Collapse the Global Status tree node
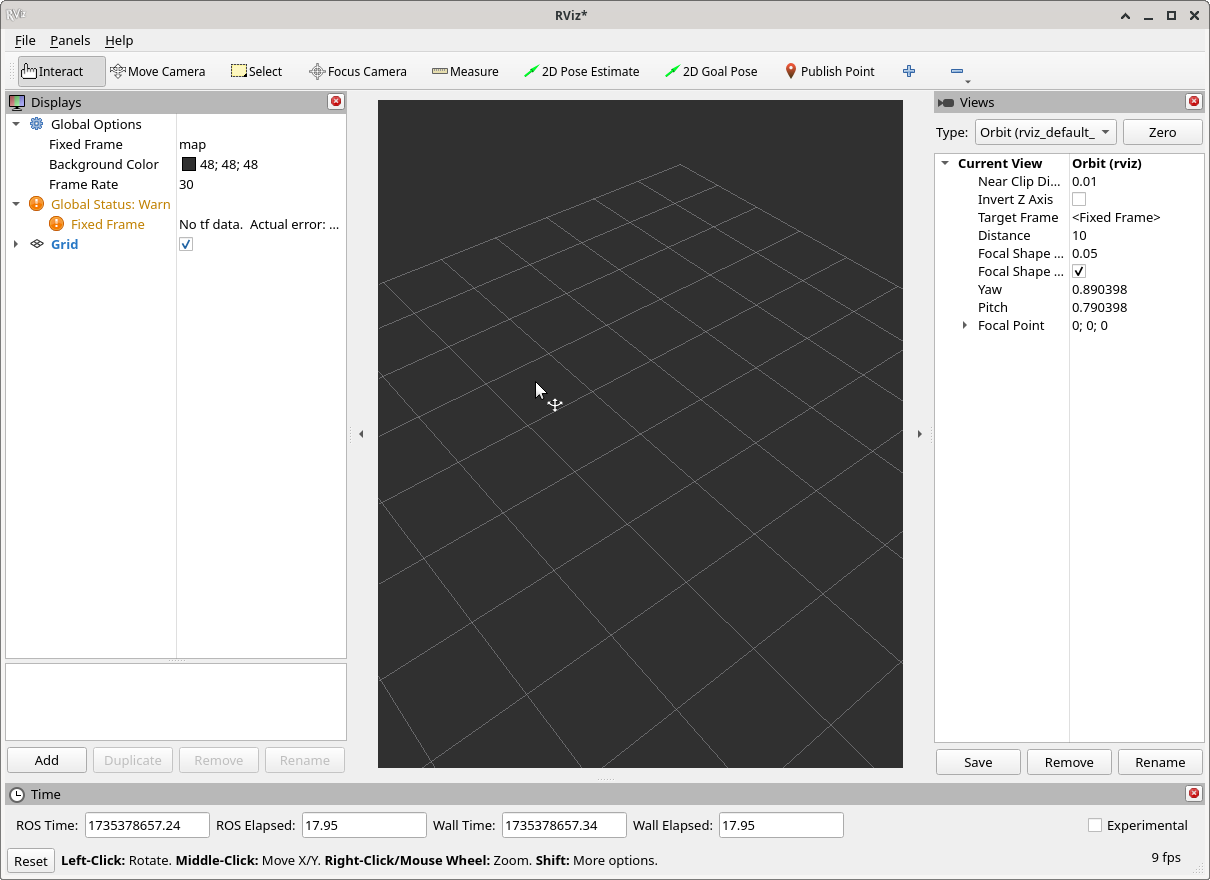Viewport: 1210px width, 880px height. [x=16, y=204]
